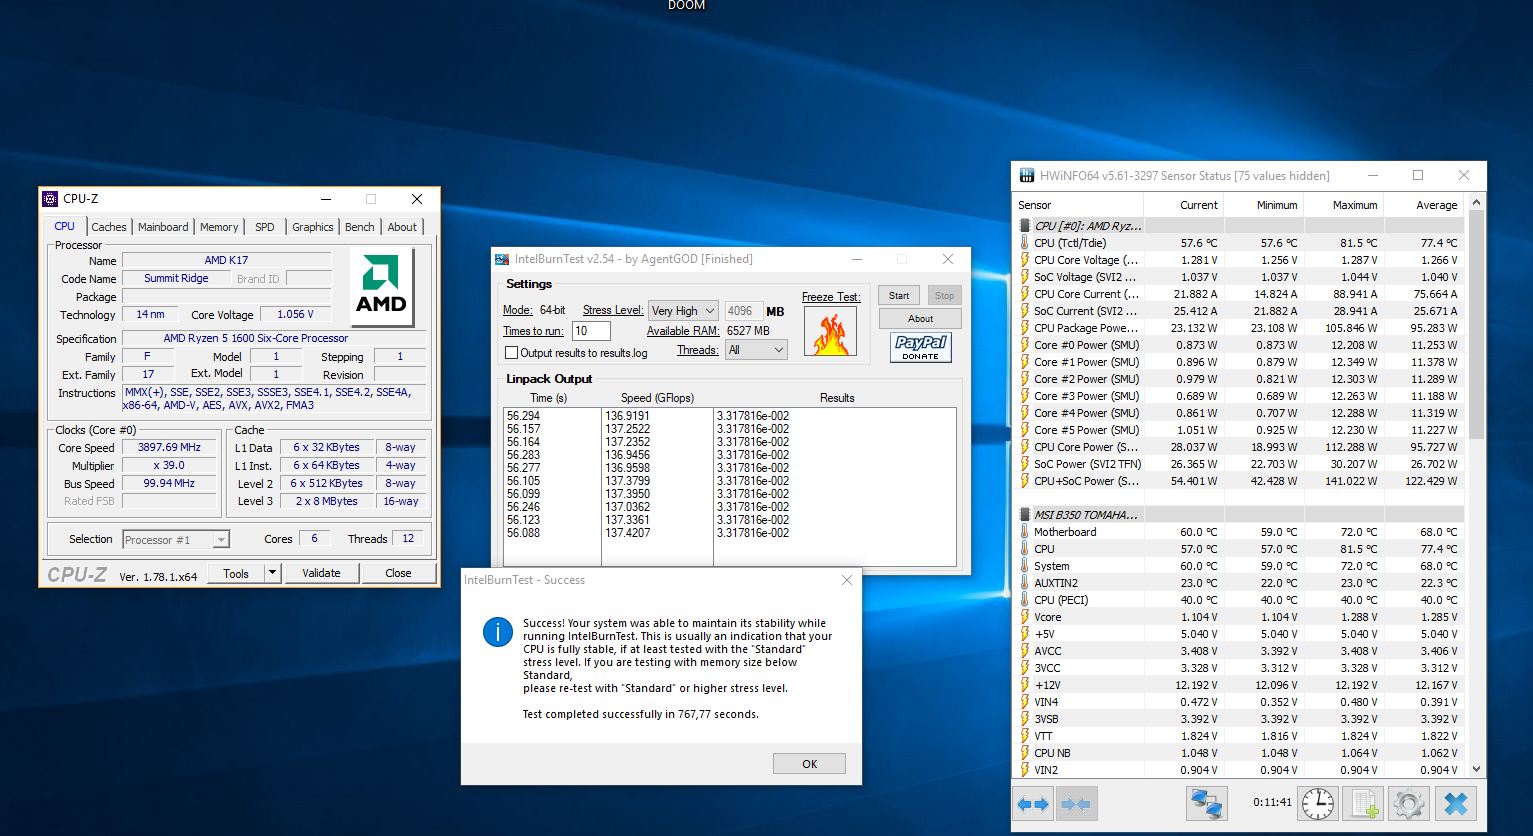Click HWiNFO Current column header

[x=1183, y=205]
